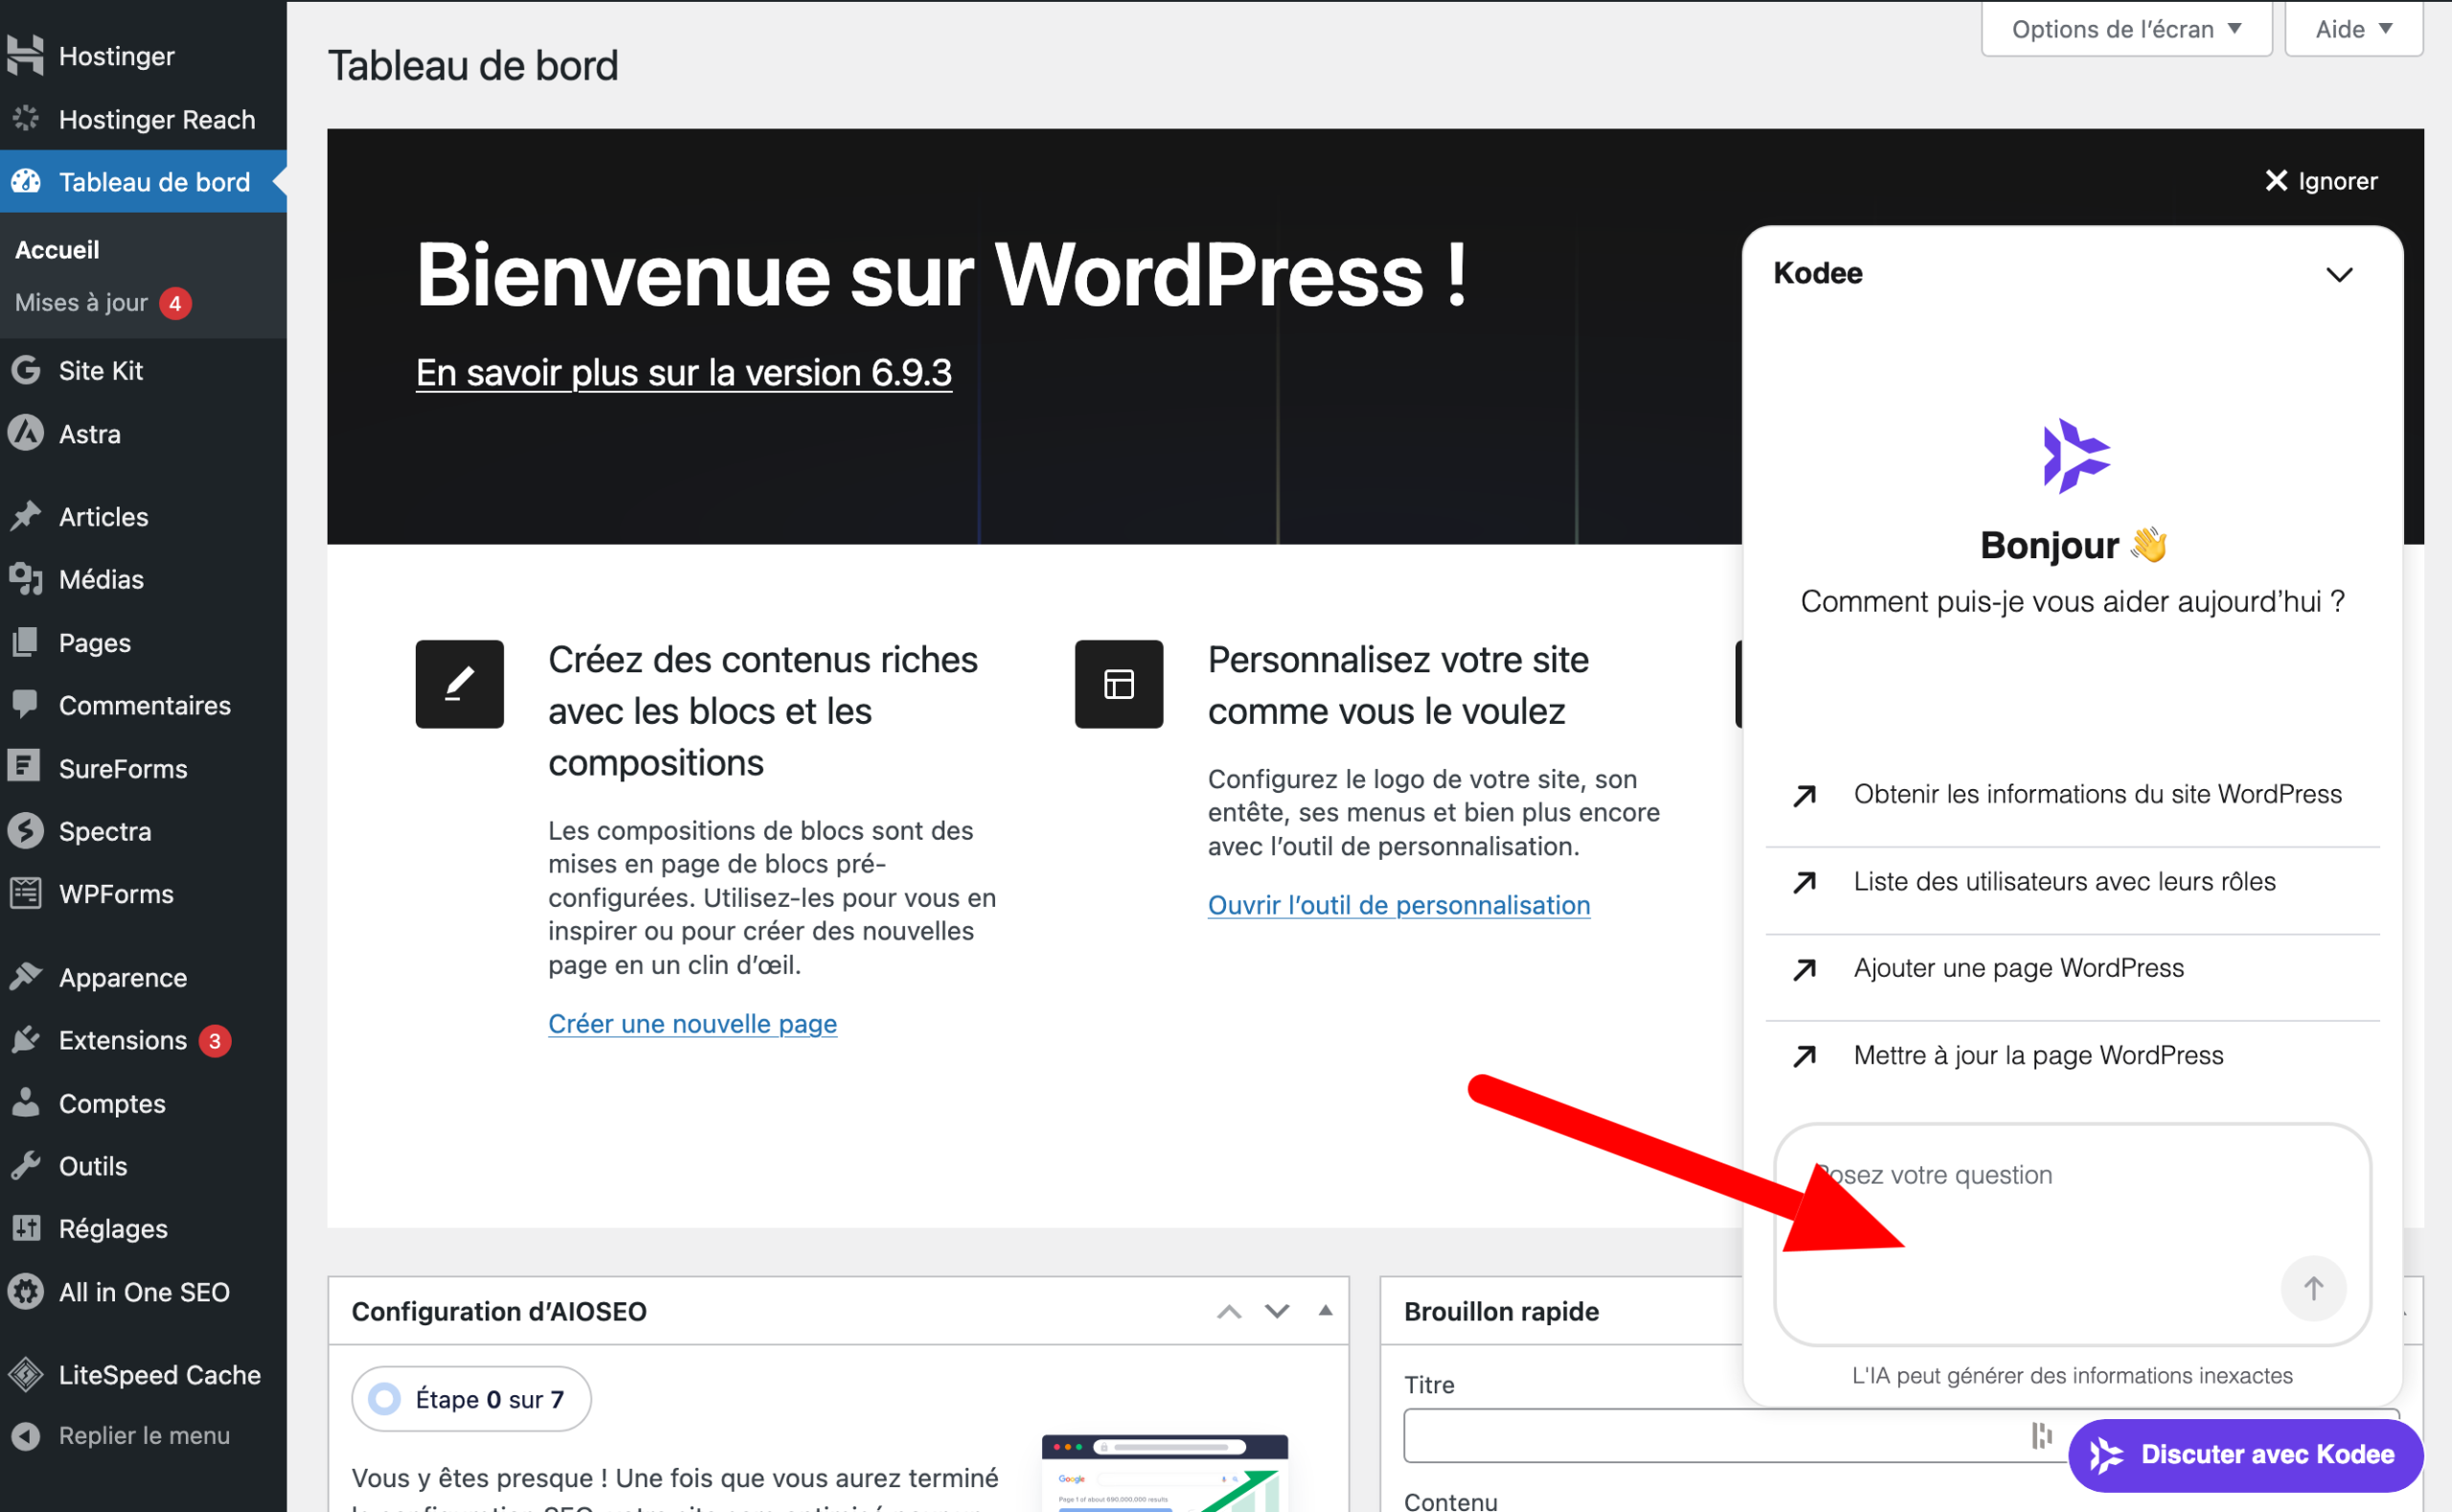This screenshot has height=1512, width=2452.
Task: Move AIOSEO widget down with arrow
Action: (1277, 1311)
